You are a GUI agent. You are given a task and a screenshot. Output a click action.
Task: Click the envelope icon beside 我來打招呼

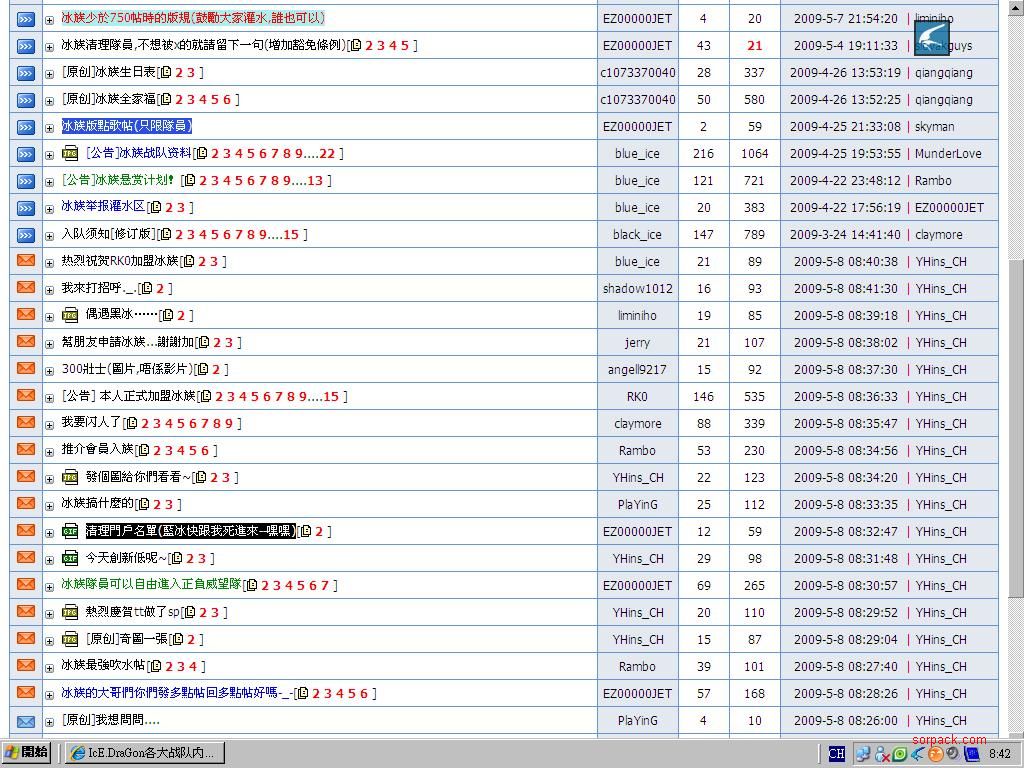click(x=24, y=288)
